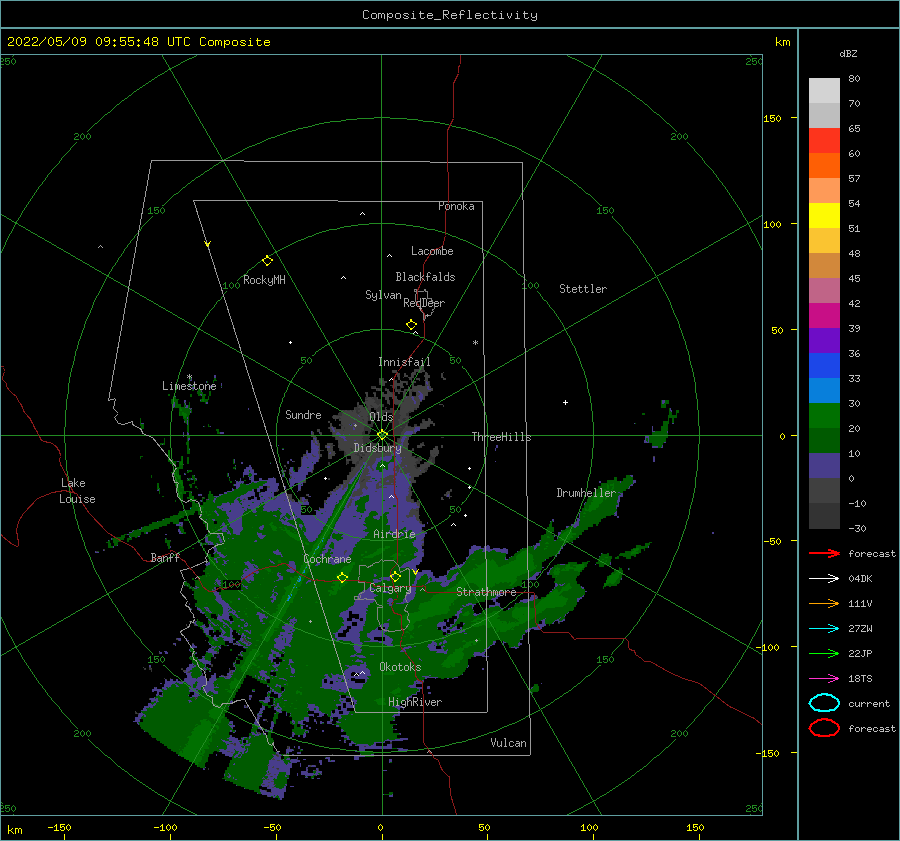Screen dimensions: 900x841
Task: Click the yellow diamond marker south of RedDeer
Action: [x=411, y=324]
